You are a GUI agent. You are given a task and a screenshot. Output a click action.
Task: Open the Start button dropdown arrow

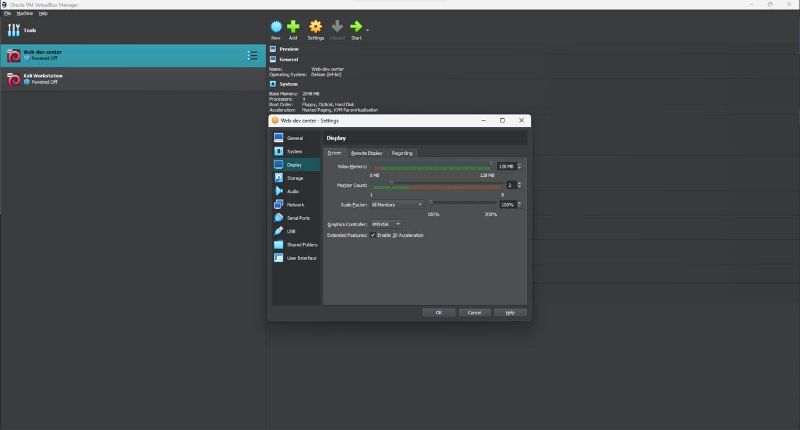367,29
